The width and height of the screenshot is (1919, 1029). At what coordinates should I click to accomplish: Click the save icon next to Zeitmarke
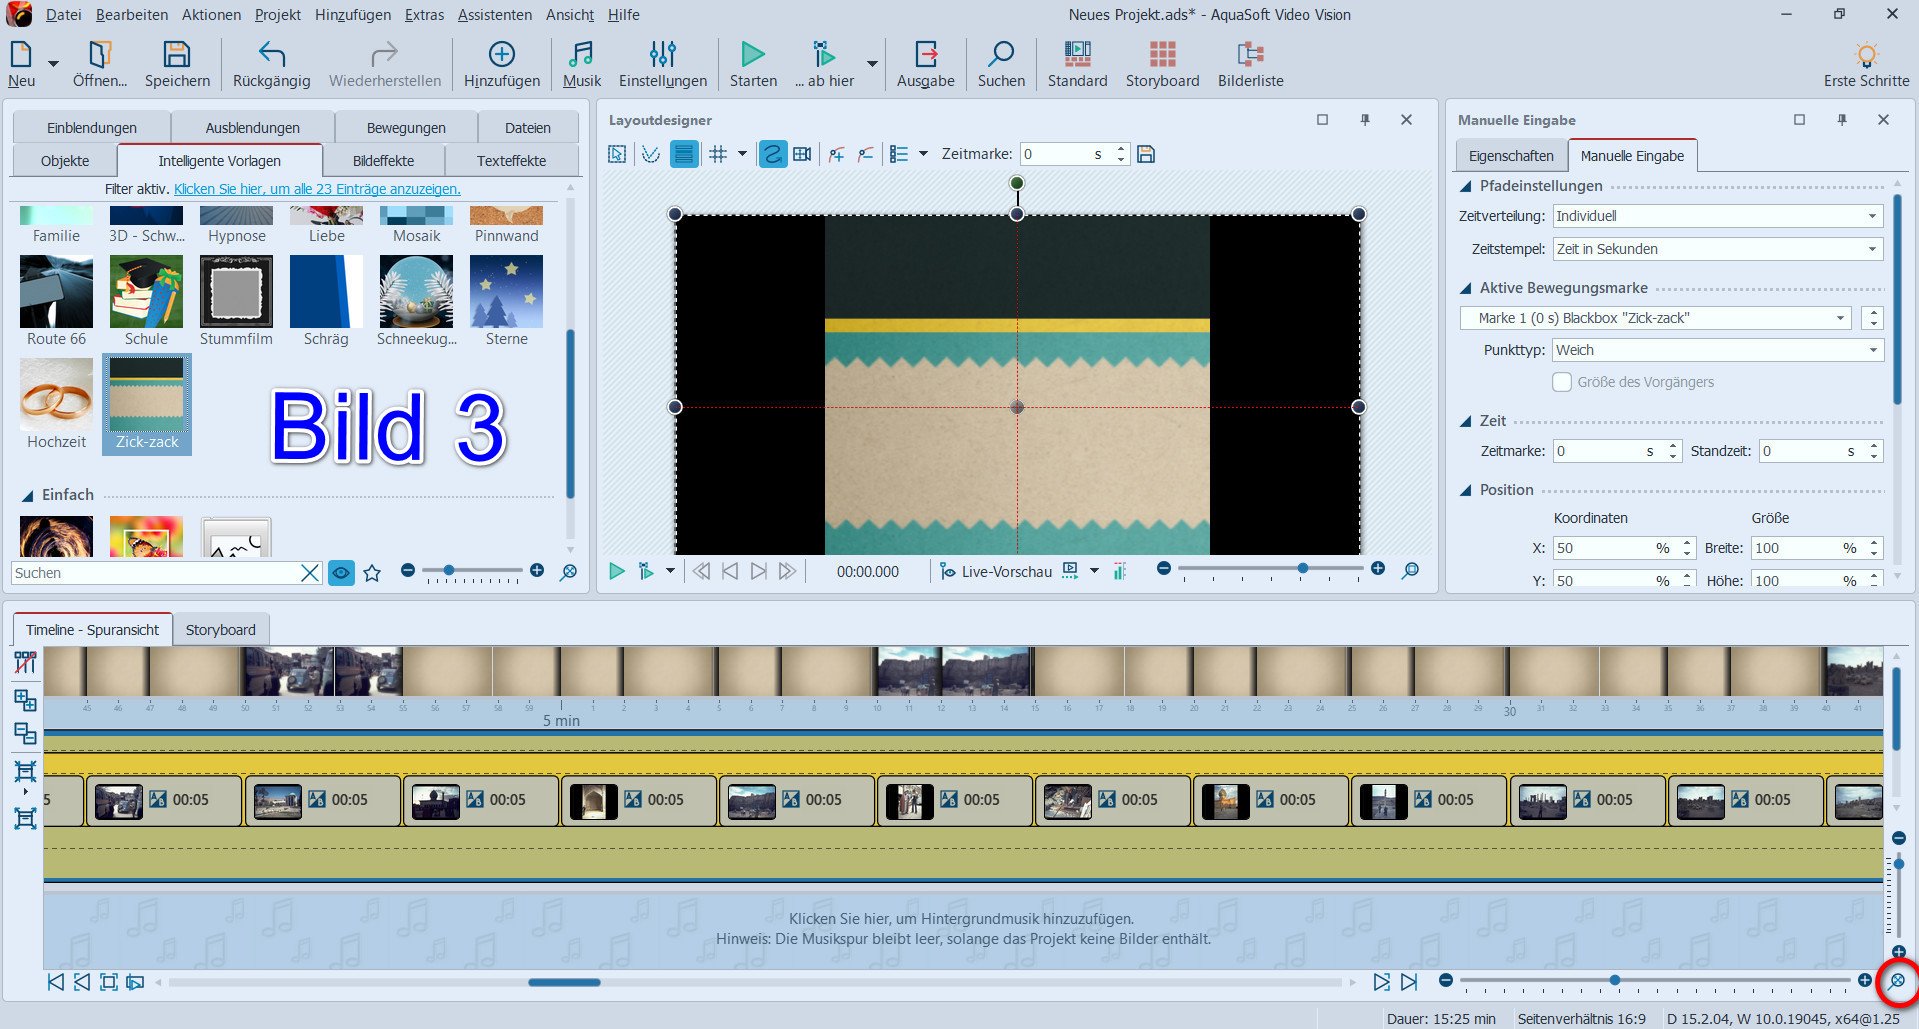click(1146, 154)
